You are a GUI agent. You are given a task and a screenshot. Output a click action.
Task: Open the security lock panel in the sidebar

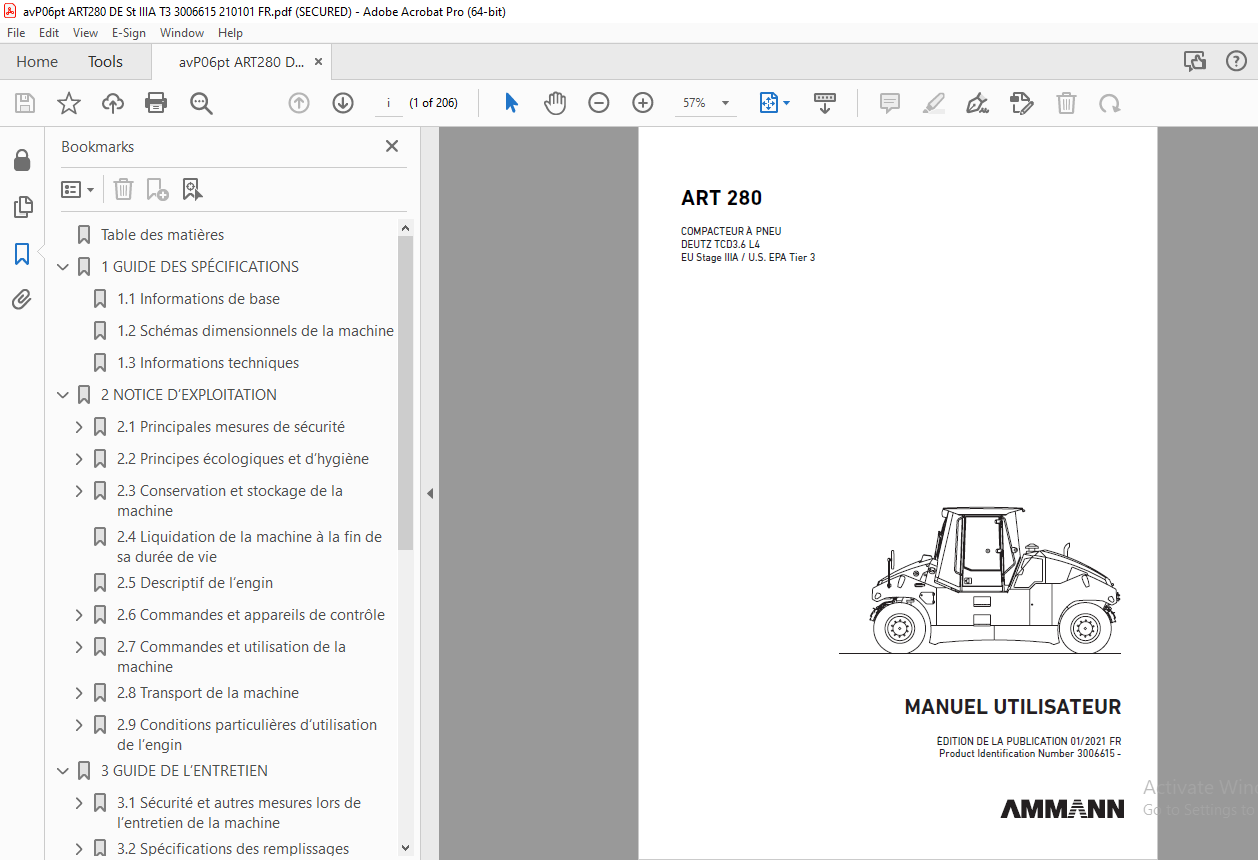(22, 160)
